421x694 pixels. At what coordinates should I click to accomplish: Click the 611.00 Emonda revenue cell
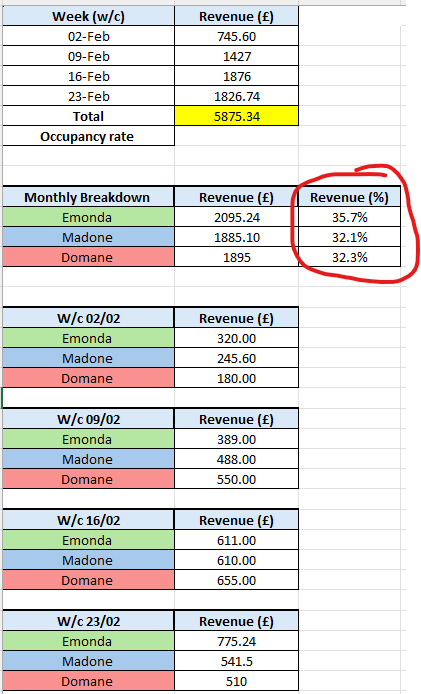(x=236, y=540)
